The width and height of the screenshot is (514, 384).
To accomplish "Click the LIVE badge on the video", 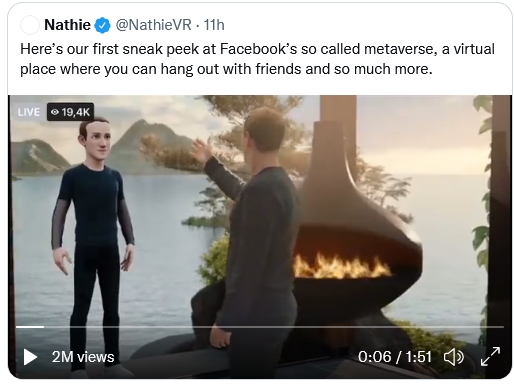I will coord(29,112).
